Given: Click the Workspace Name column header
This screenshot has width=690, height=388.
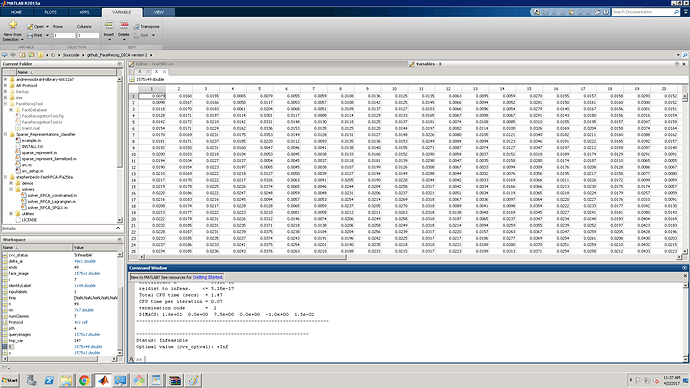Looking at the screenshot, I should (x=37, y=247).
